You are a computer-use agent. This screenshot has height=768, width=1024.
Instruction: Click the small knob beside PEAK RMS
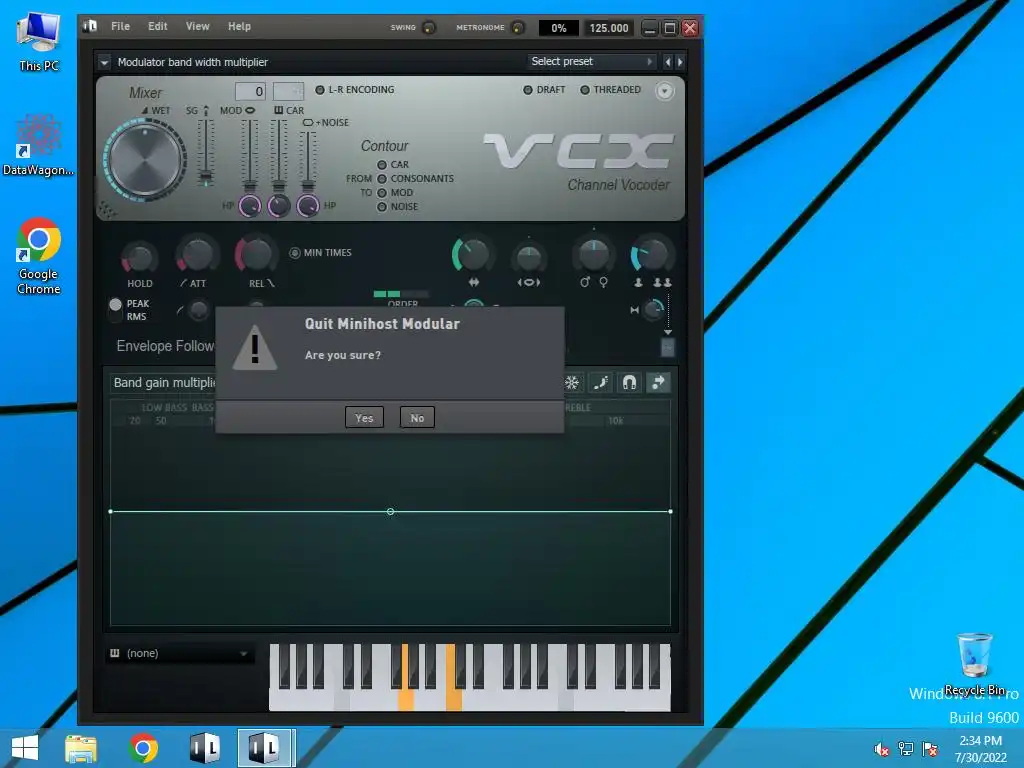tap(198, 310)
